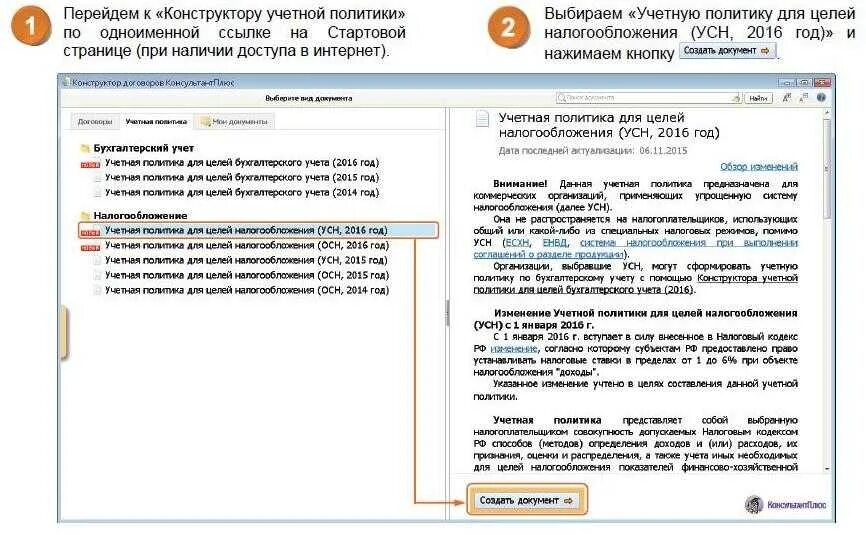The height and width of the screenshot is (535, 866).
Task: Click the Найти search button
Action: click(758, 98)
